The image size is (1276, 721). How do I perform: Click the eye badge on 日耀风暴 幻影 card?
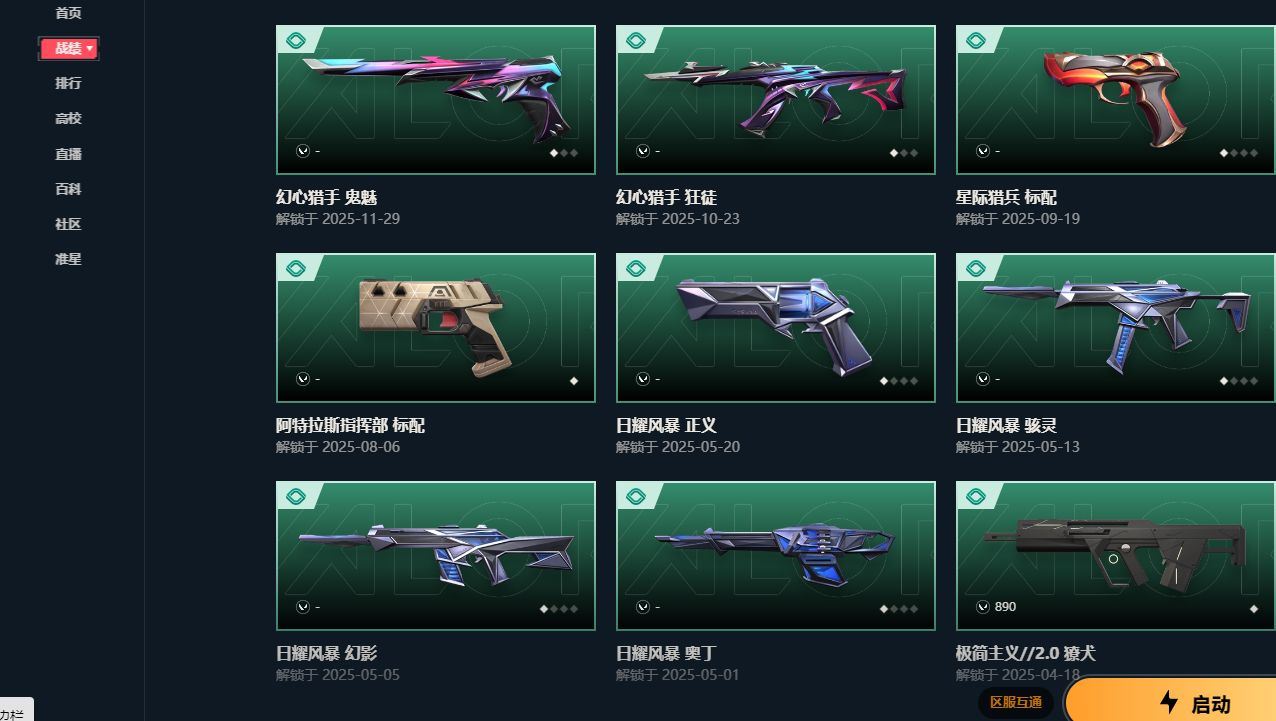click(x=296, y=497)
